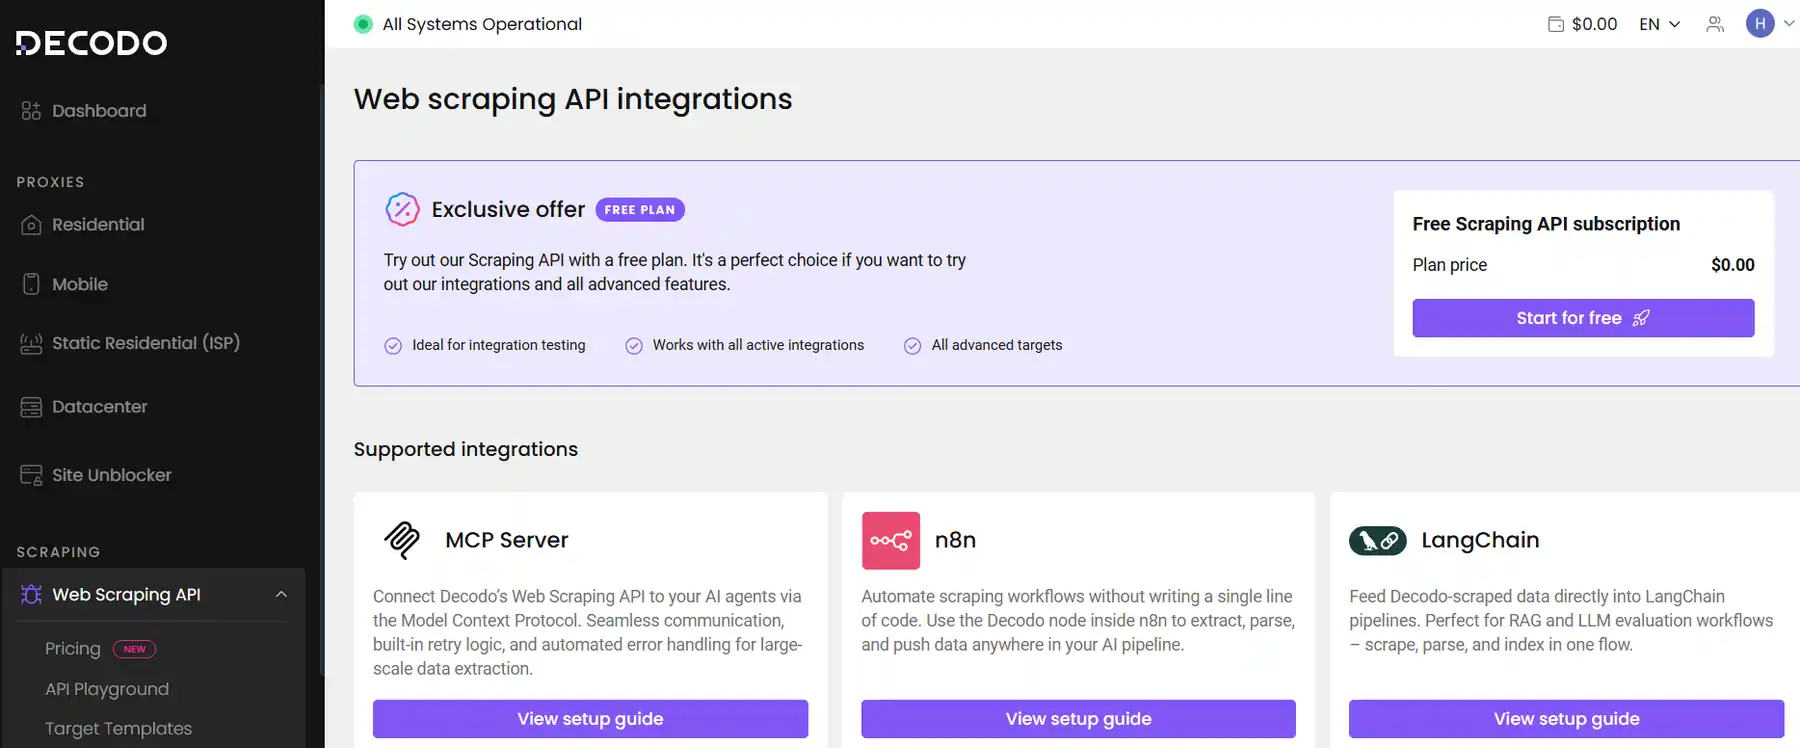
Task: Click the n8n card title
Action: pos(955,540)
